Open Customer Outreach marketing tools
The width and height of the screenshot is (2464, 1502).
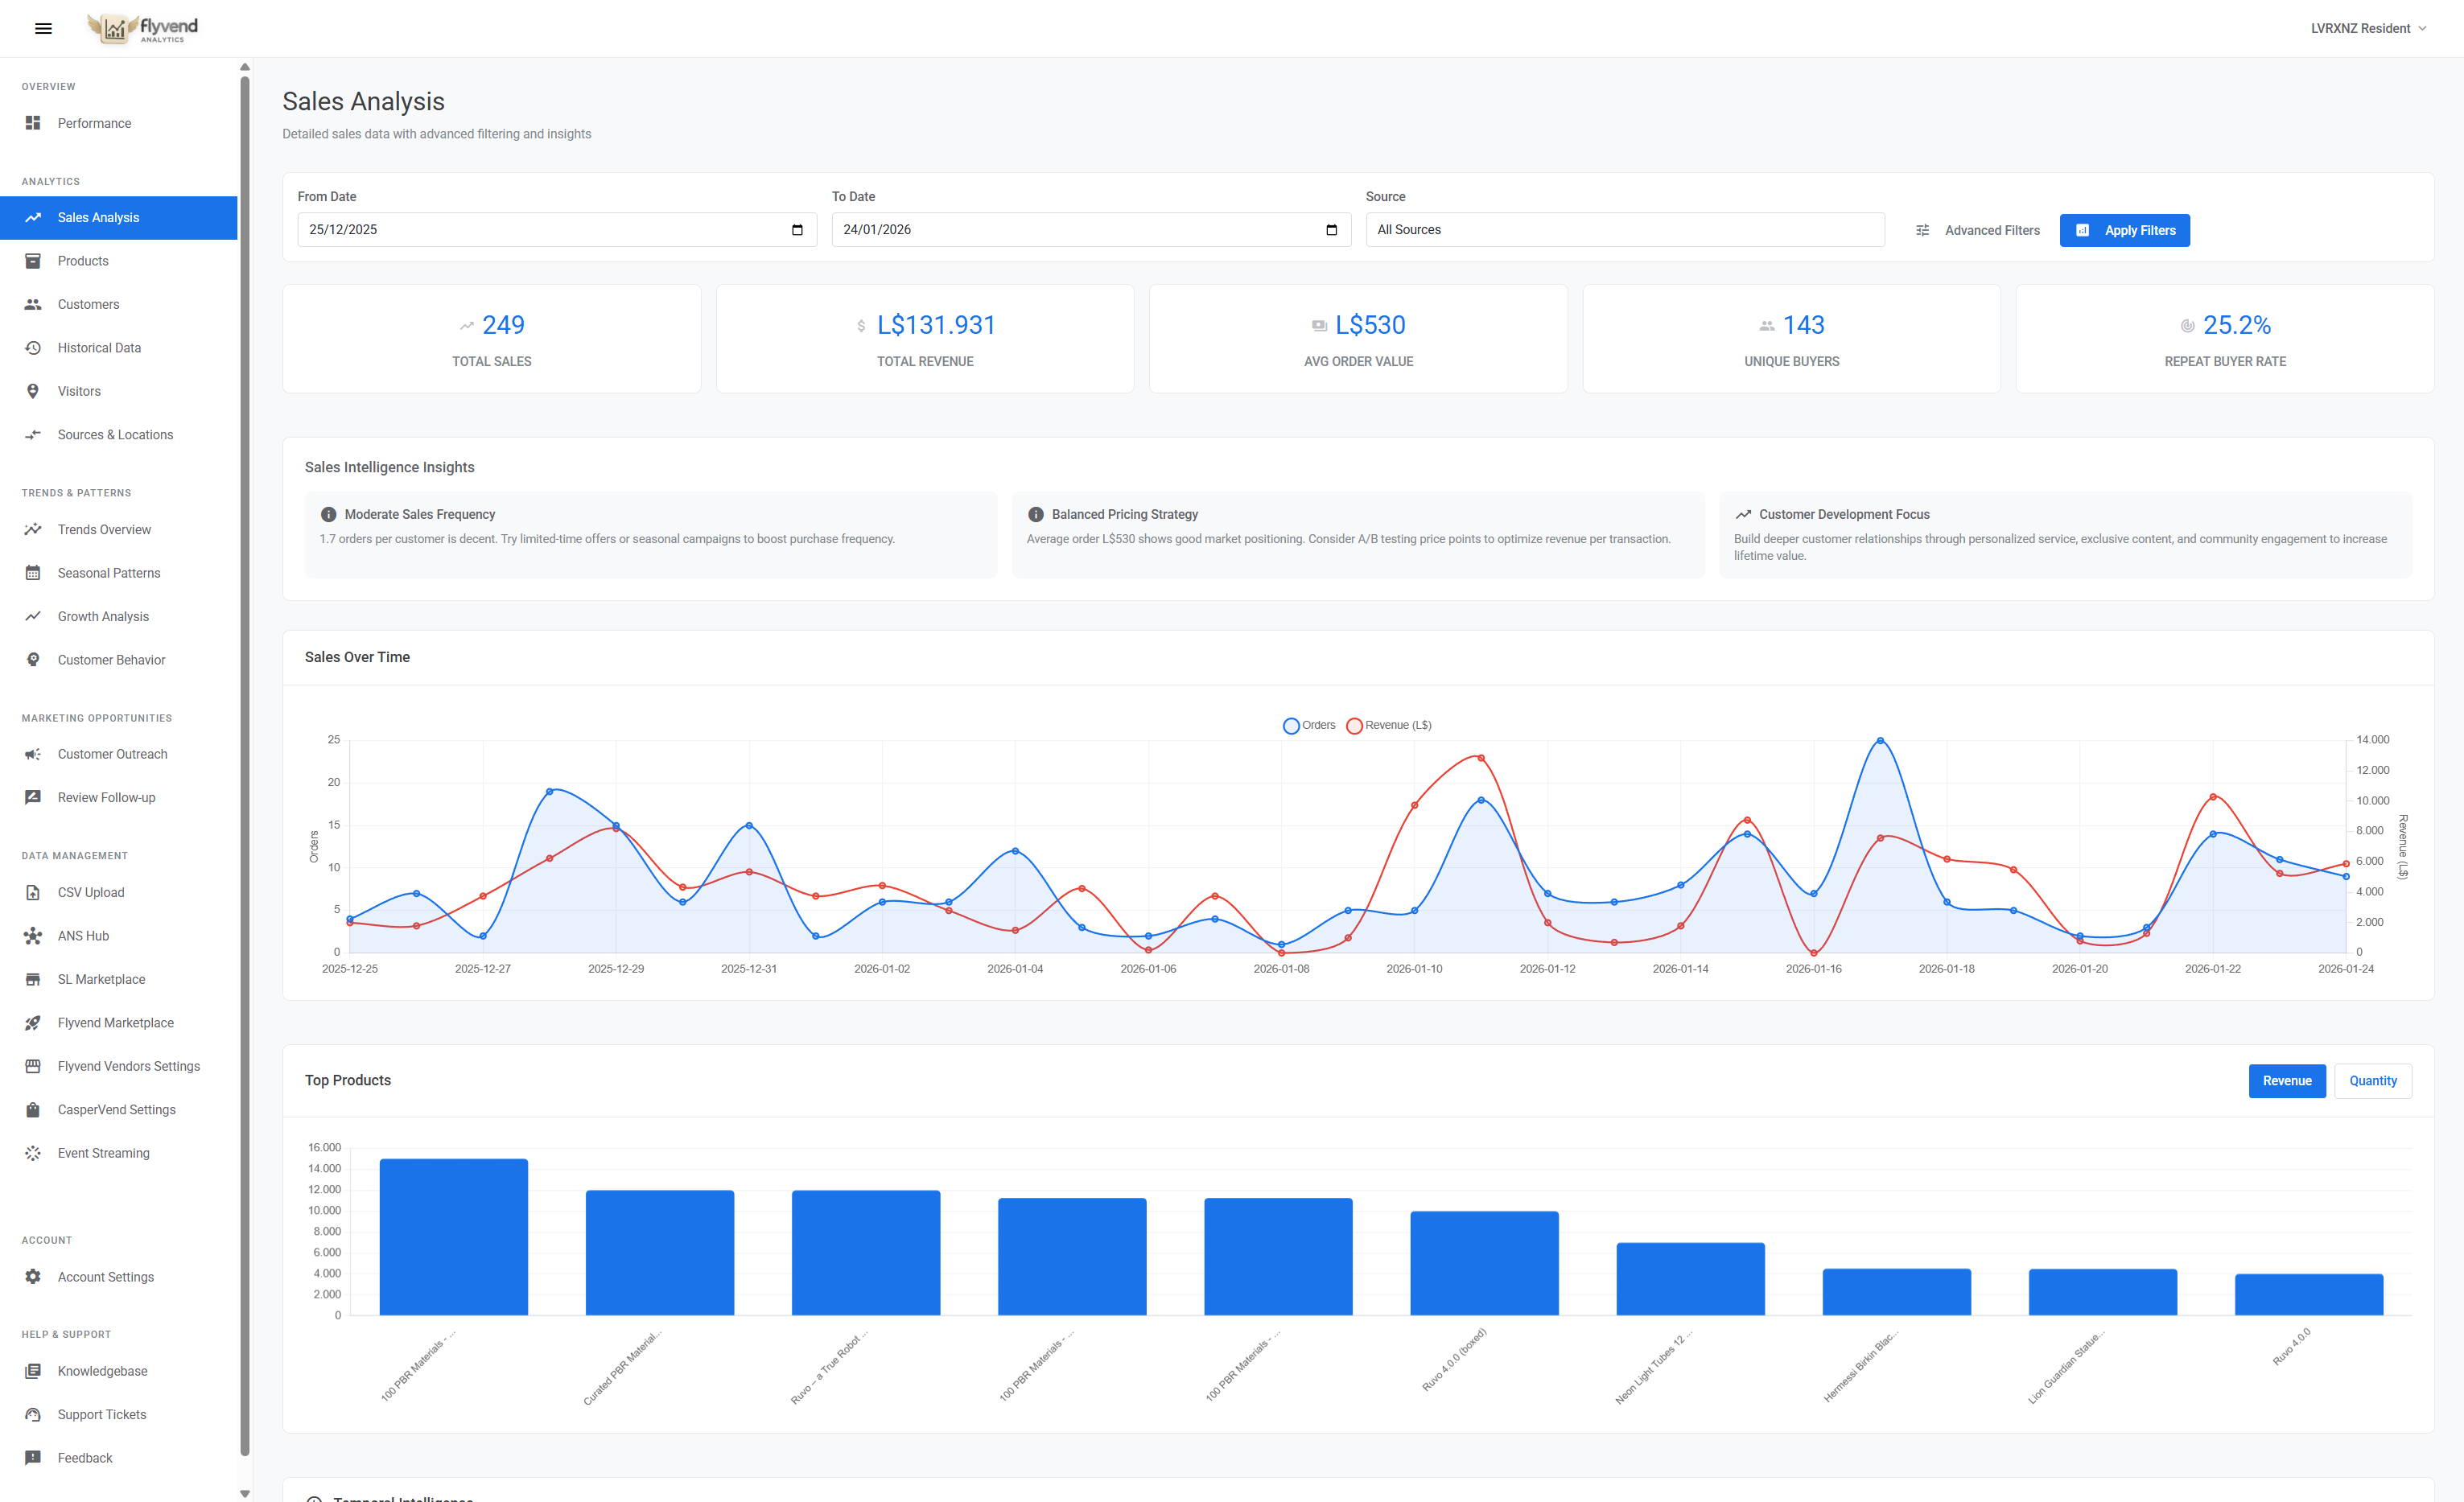112,753
